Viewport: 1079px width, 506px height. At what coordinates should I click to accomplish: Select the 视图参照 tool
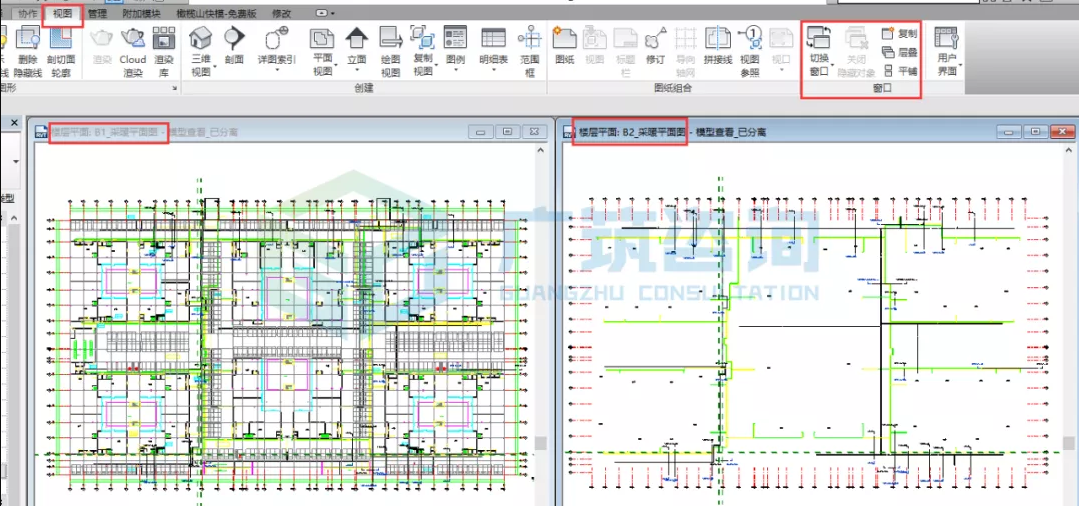click(750, 52)
